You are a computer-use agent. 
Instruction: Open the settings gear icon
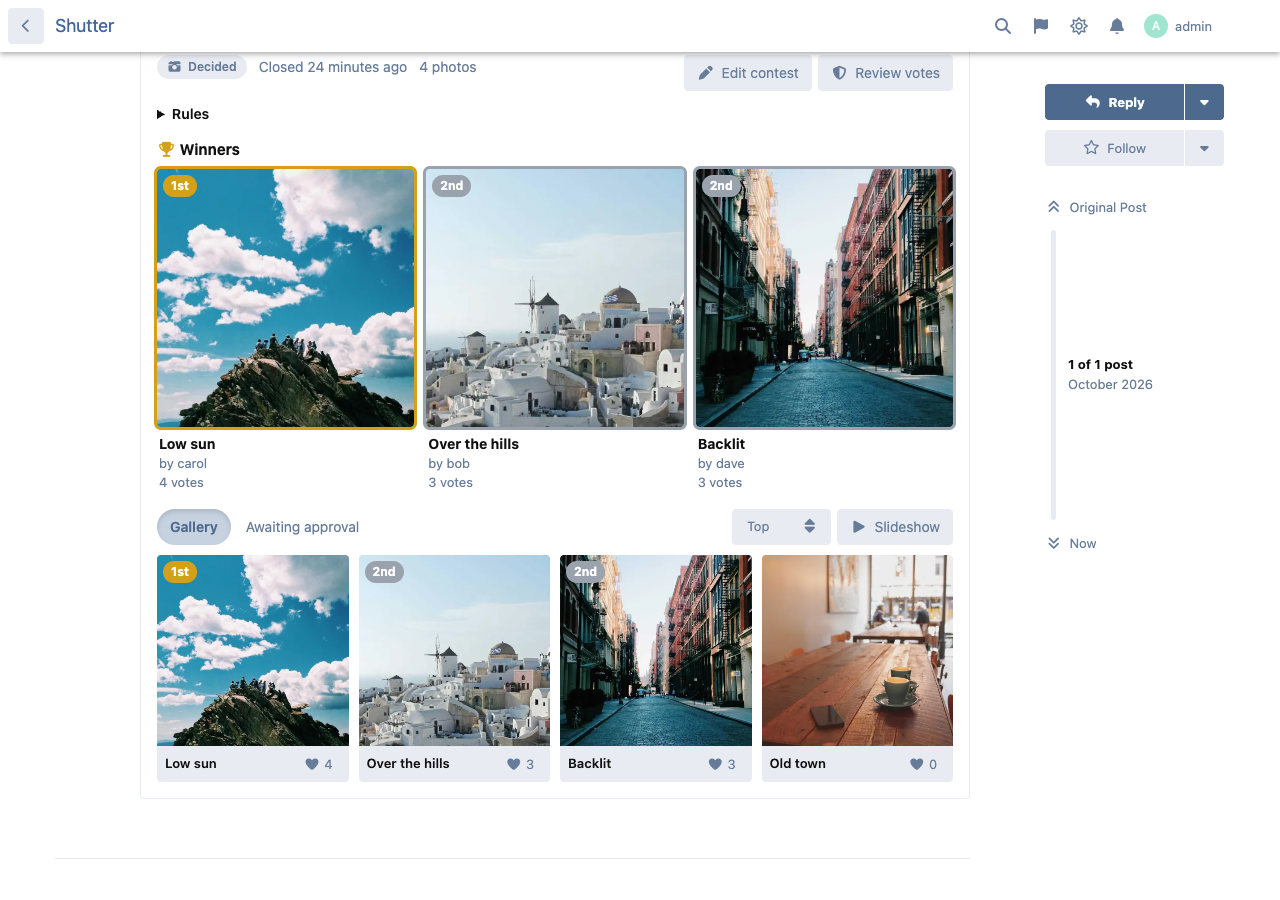pos(1079,26)
